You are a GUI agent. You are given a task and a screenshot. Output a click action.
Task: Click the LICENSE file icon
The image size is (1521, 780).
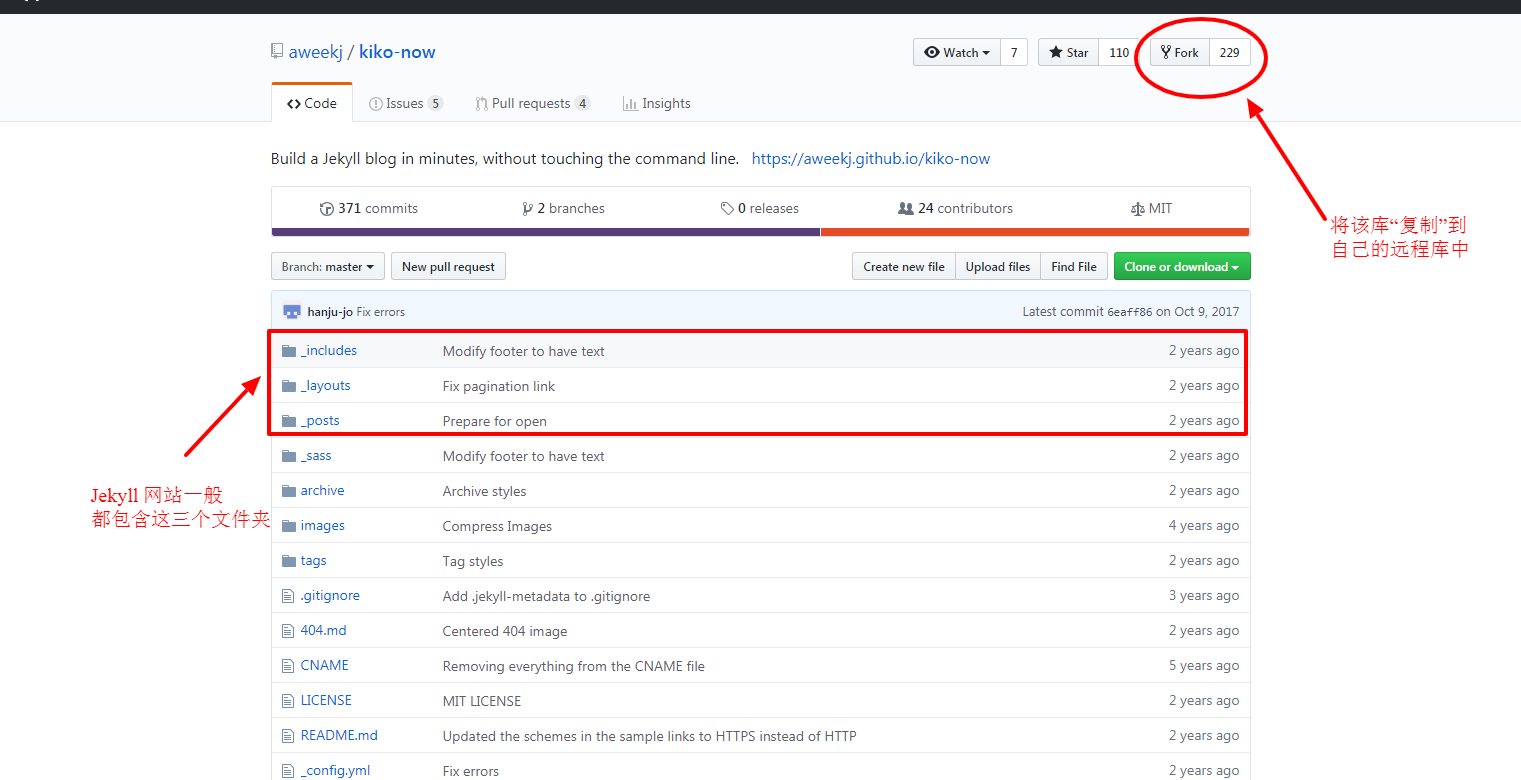[289, 701]
